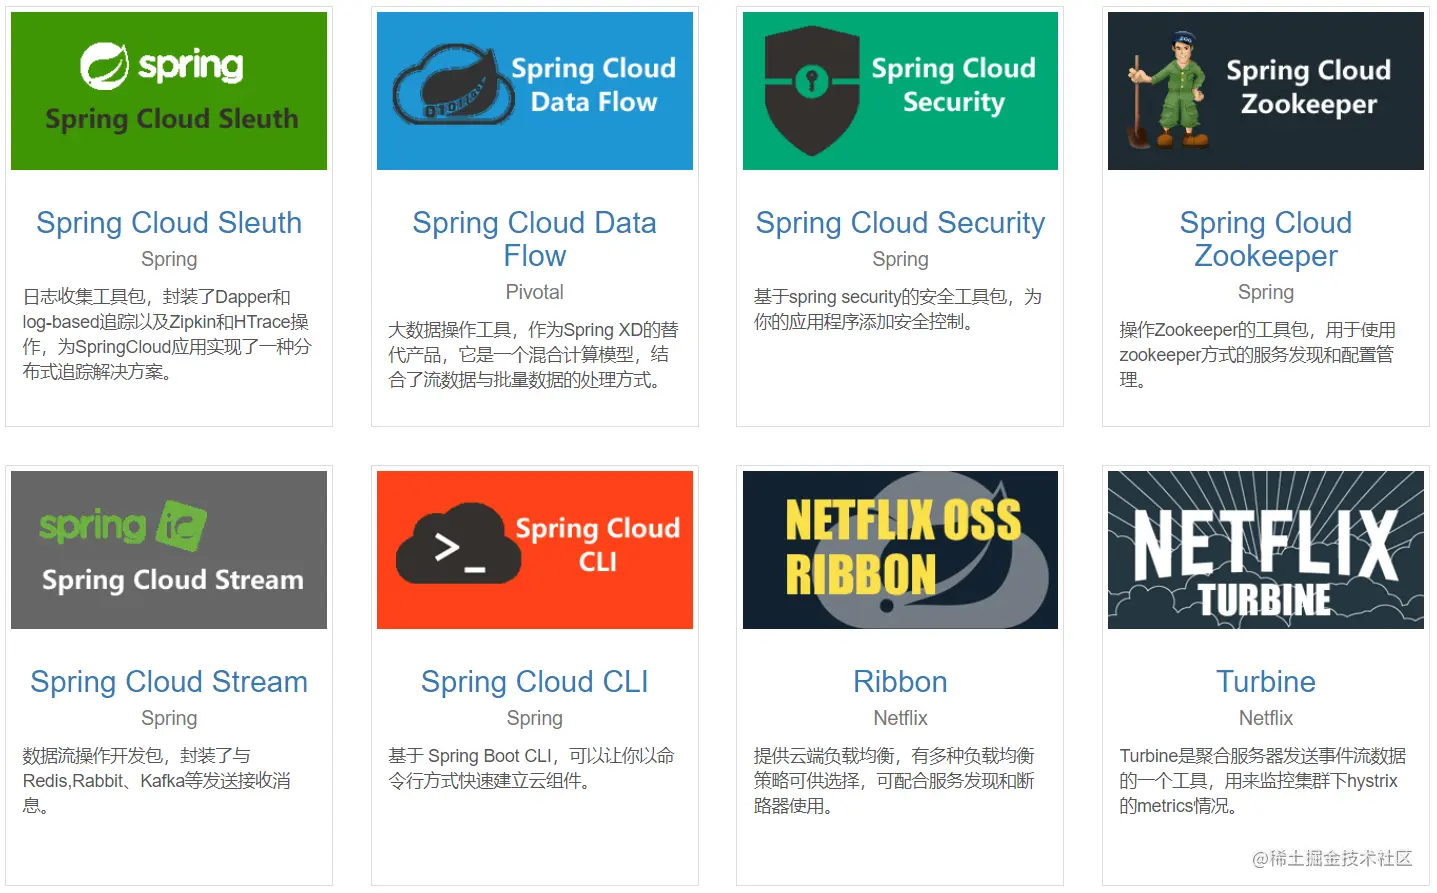Click the Spring label under Sleuth title

coord(169,259)
